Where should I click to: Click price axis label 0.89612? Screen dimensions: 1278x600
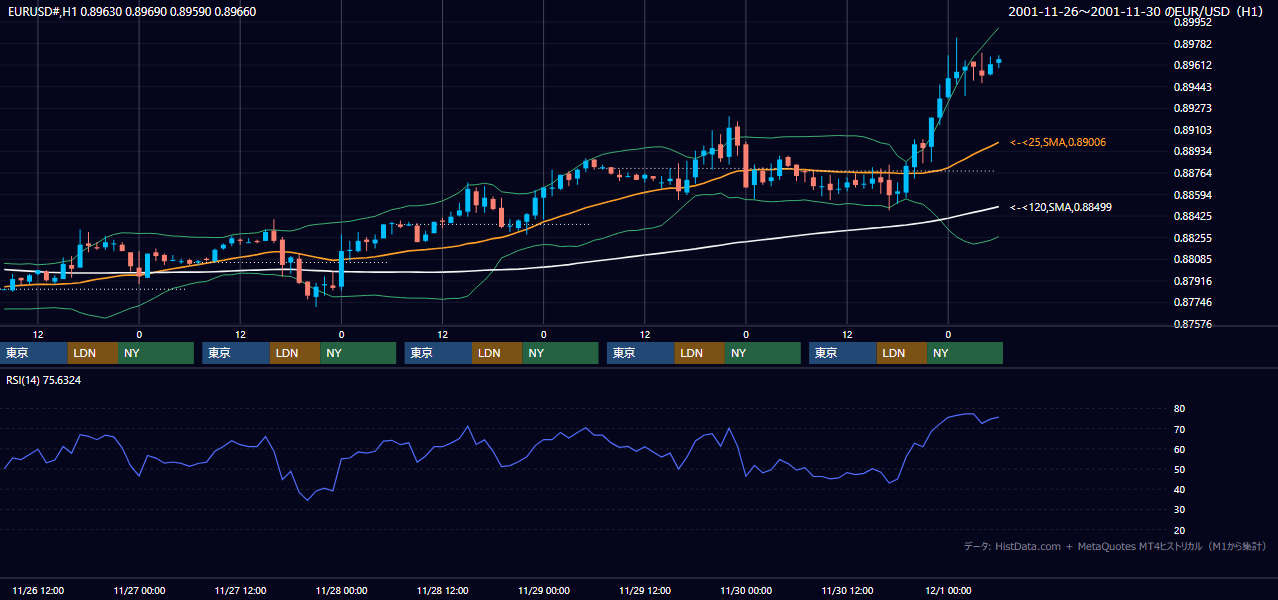coord(1193,65)
